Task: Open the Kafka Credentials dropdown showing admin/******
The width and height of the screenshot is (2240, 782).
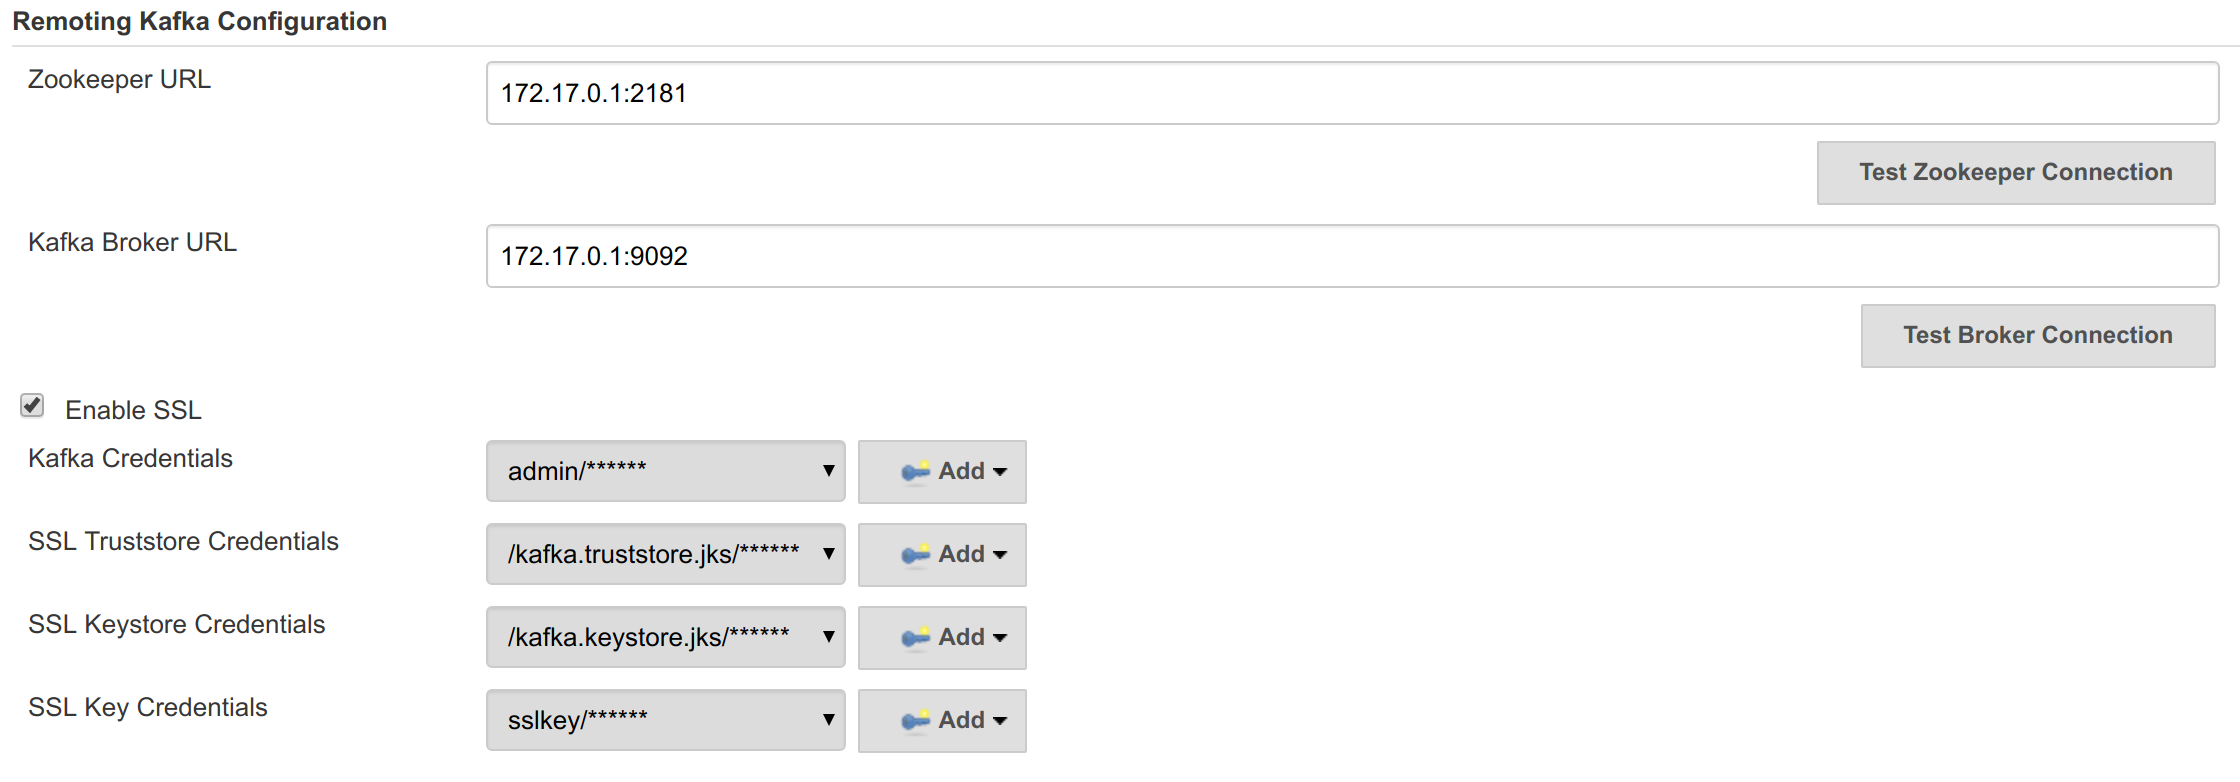Action: click(665, 471)
